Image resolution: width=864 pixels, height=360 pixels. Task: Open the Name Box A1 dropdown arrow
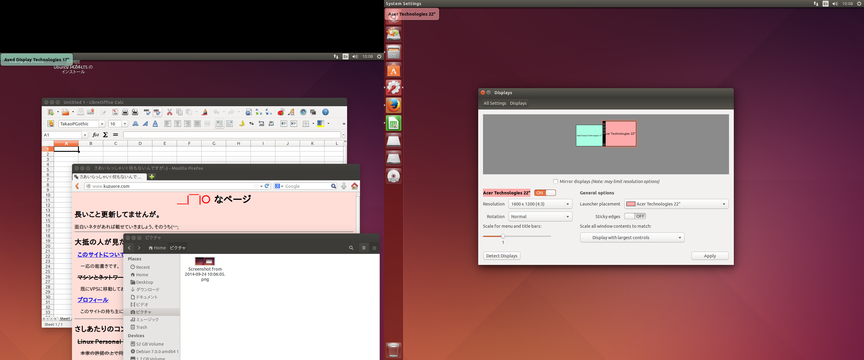click(84, 135)
